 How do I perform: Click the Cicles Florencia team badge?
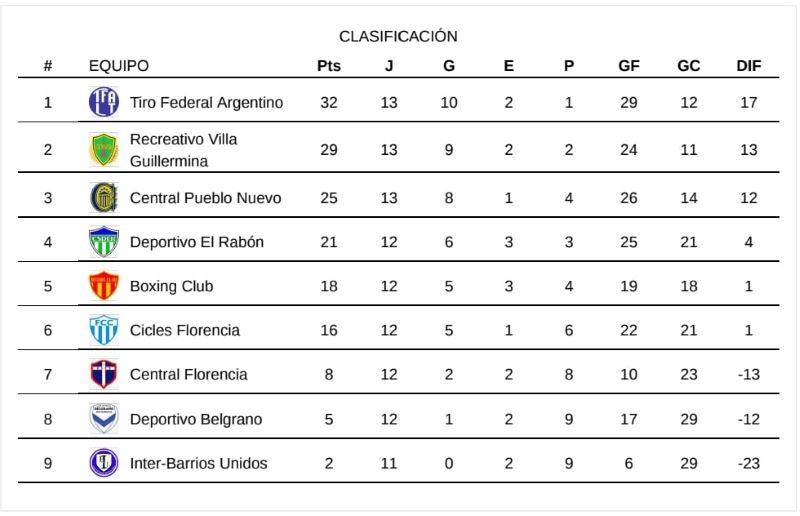(x=103, y=330)
